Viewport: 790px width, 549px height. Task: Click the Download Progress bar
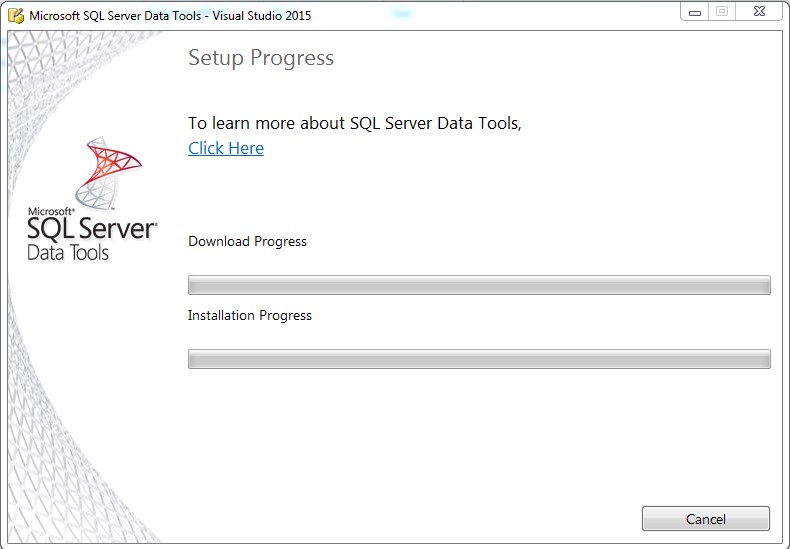pyautogui.click(x=479, y=285)
